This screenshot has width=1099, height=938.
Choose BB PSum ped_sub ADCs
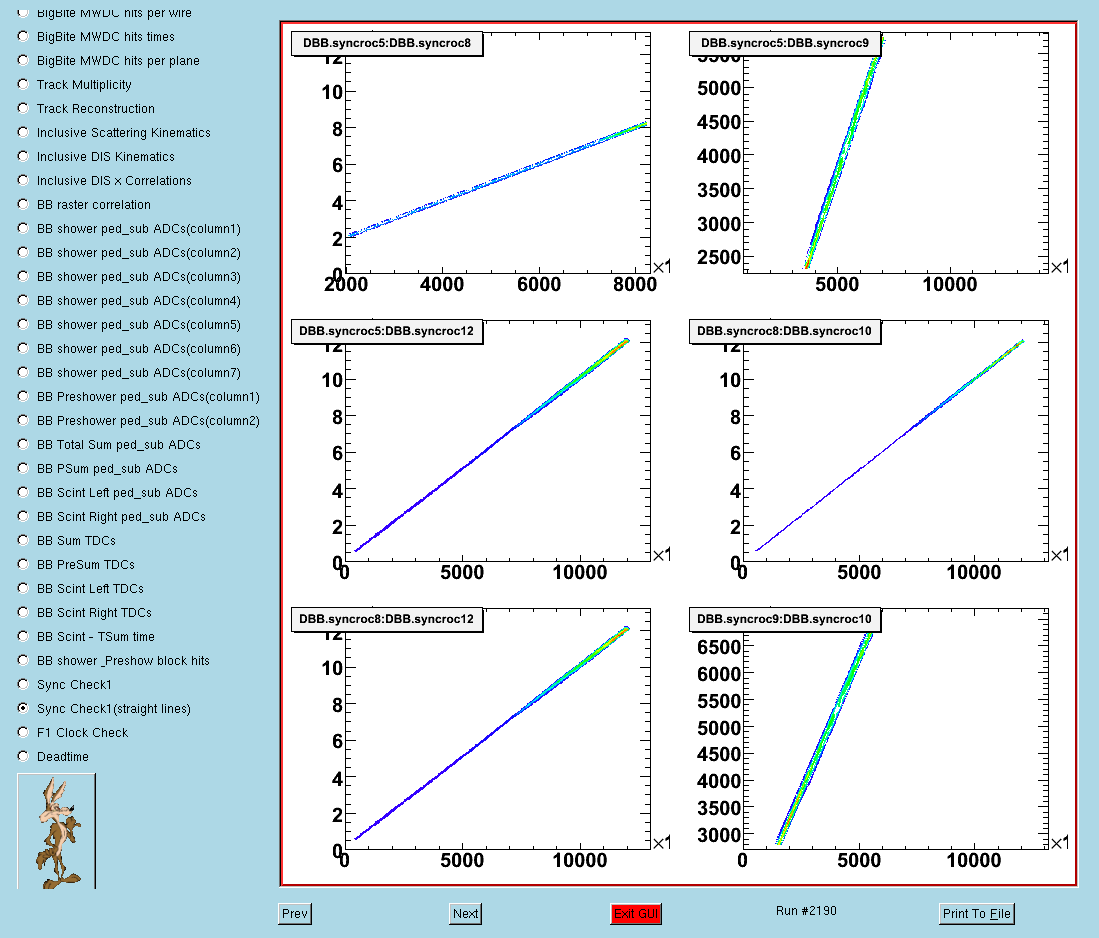tap(23, 468)
